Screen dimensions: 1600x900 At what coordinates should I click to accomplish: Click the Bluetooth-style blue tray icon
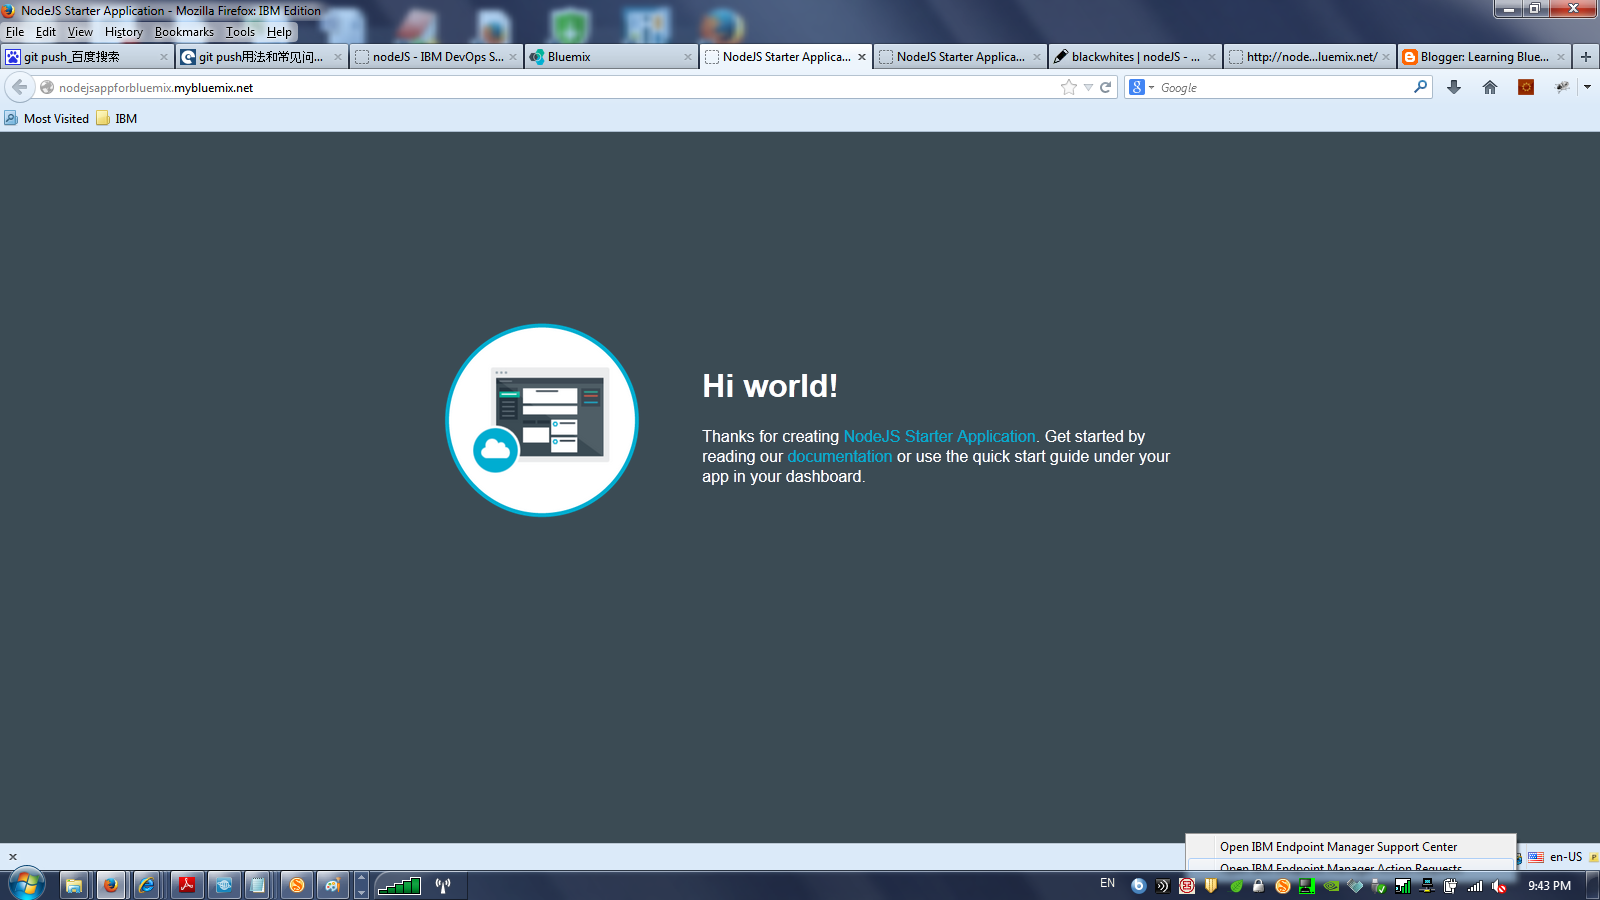(1138, 886)
